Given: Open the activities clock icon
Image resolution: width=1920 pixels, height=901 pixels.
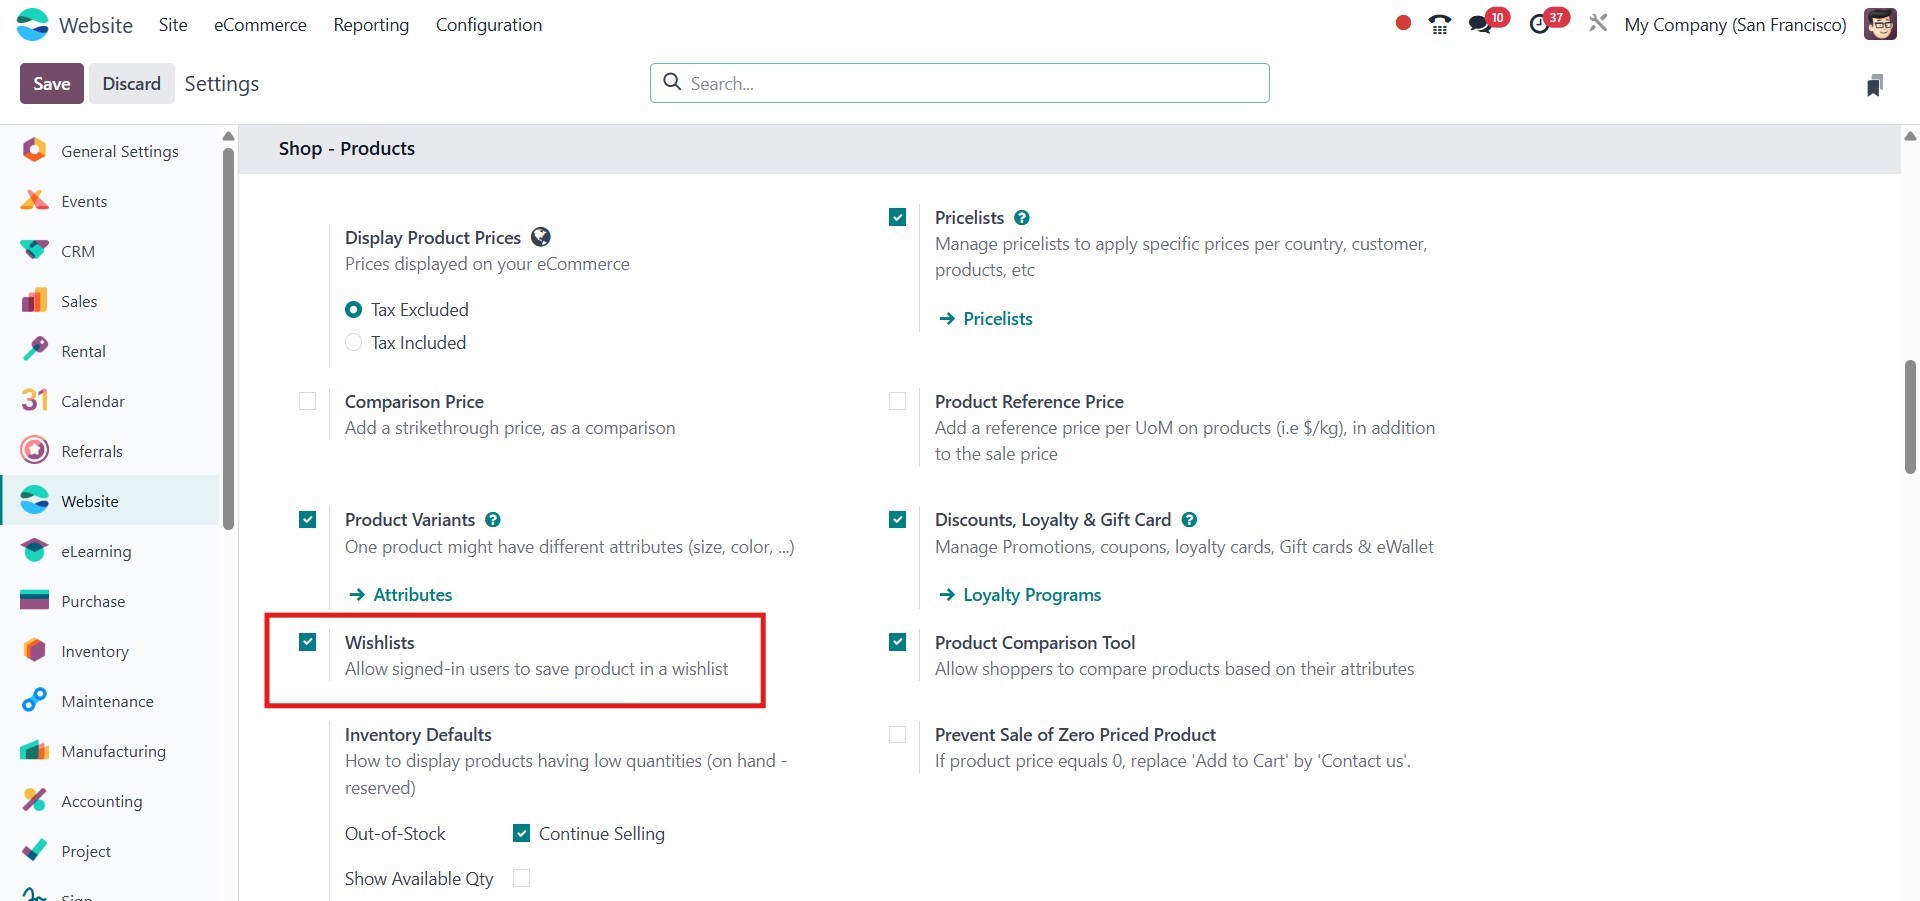Looking at the screenshot, I should point(1540,25).
